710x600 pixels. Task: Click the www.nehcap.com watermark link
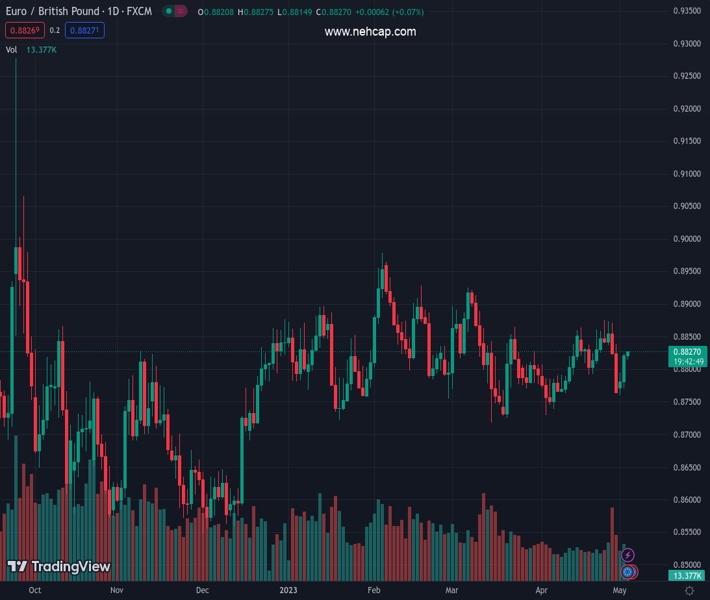click(x=370, y=32)
